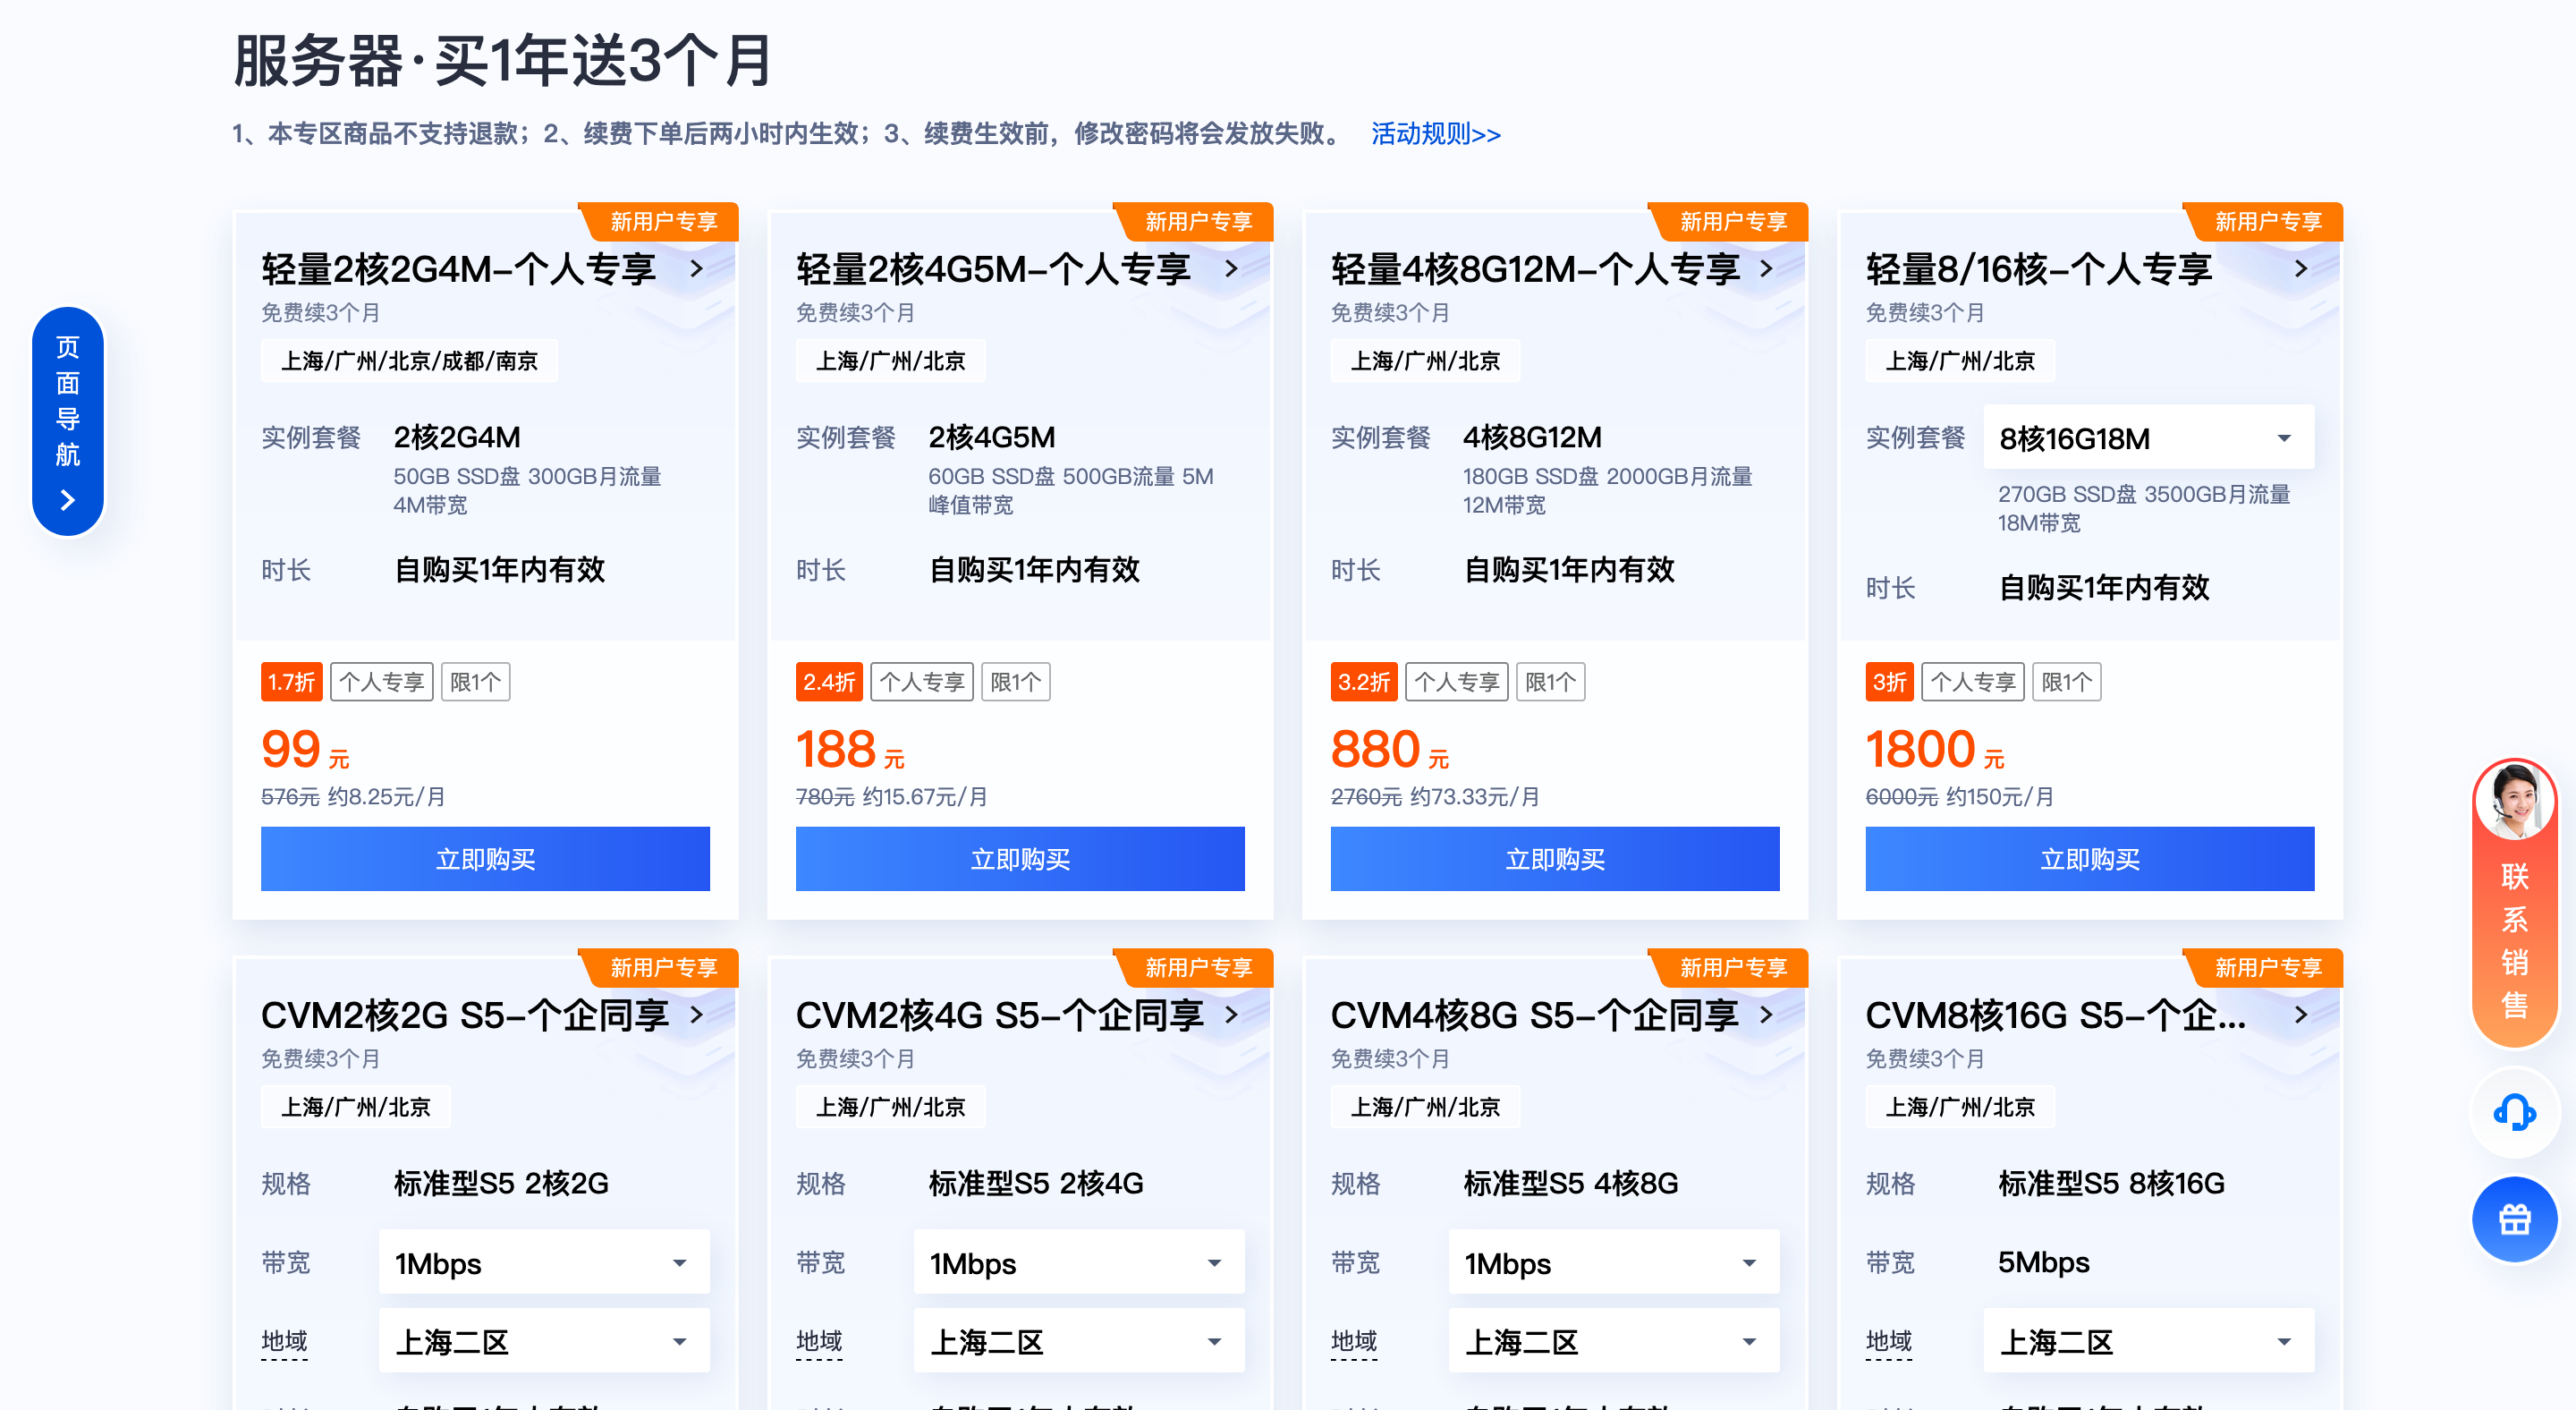Click the headset support icon
Image resolution: width=2576 pixels, height=1410 pixels.
(x=2514, y=1112)
